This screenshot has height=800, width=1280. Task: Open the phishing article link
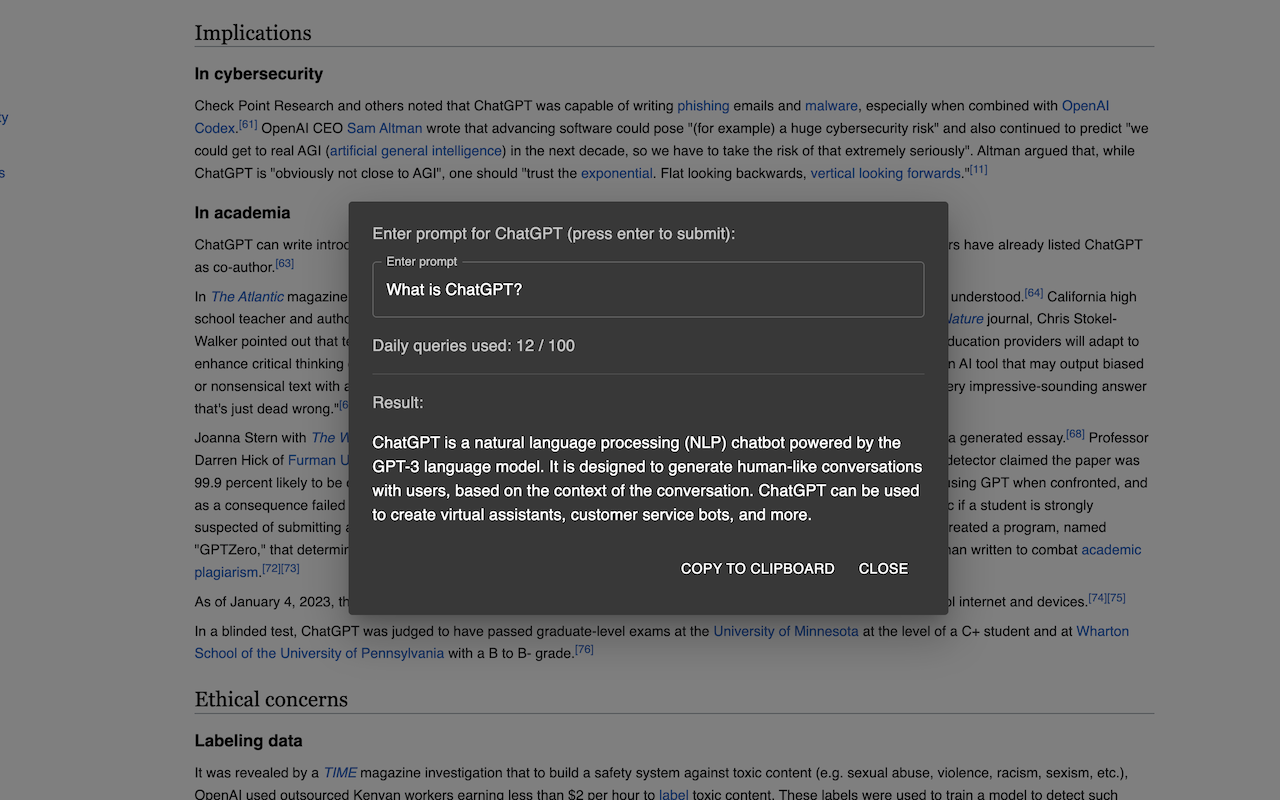[x=703, y=105]
